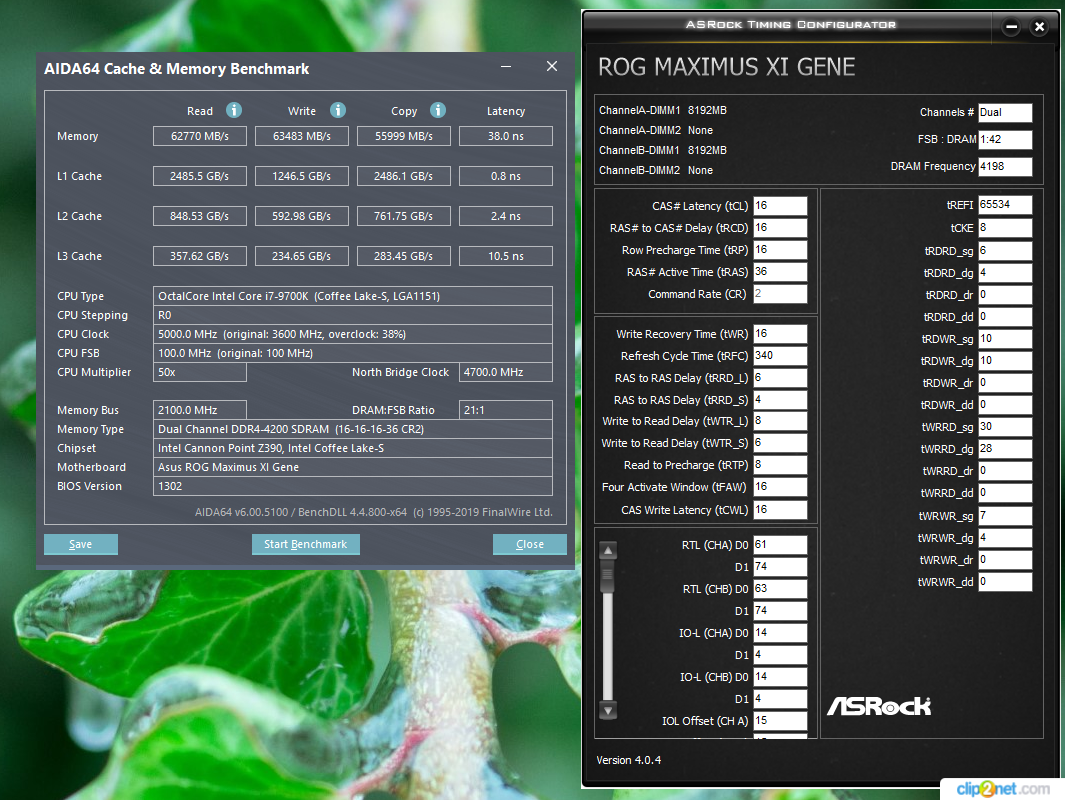Click the Copy info icon in AIDA64
This screenshot has height=800, width=1065.
[x=438, y=110]
